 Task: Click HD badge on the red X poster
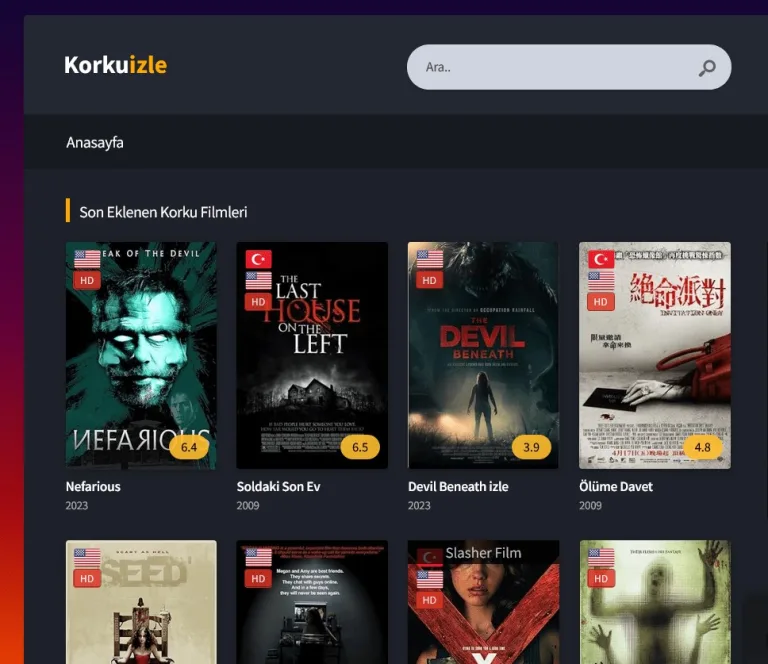point(430,600)
